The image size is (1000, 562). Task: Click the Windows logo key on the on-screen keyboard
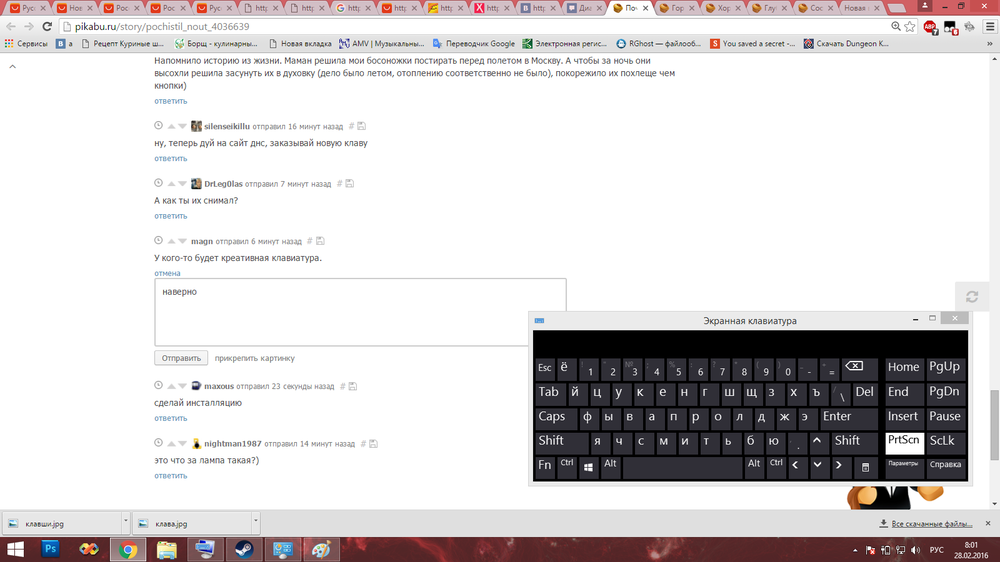coord(588,466)
